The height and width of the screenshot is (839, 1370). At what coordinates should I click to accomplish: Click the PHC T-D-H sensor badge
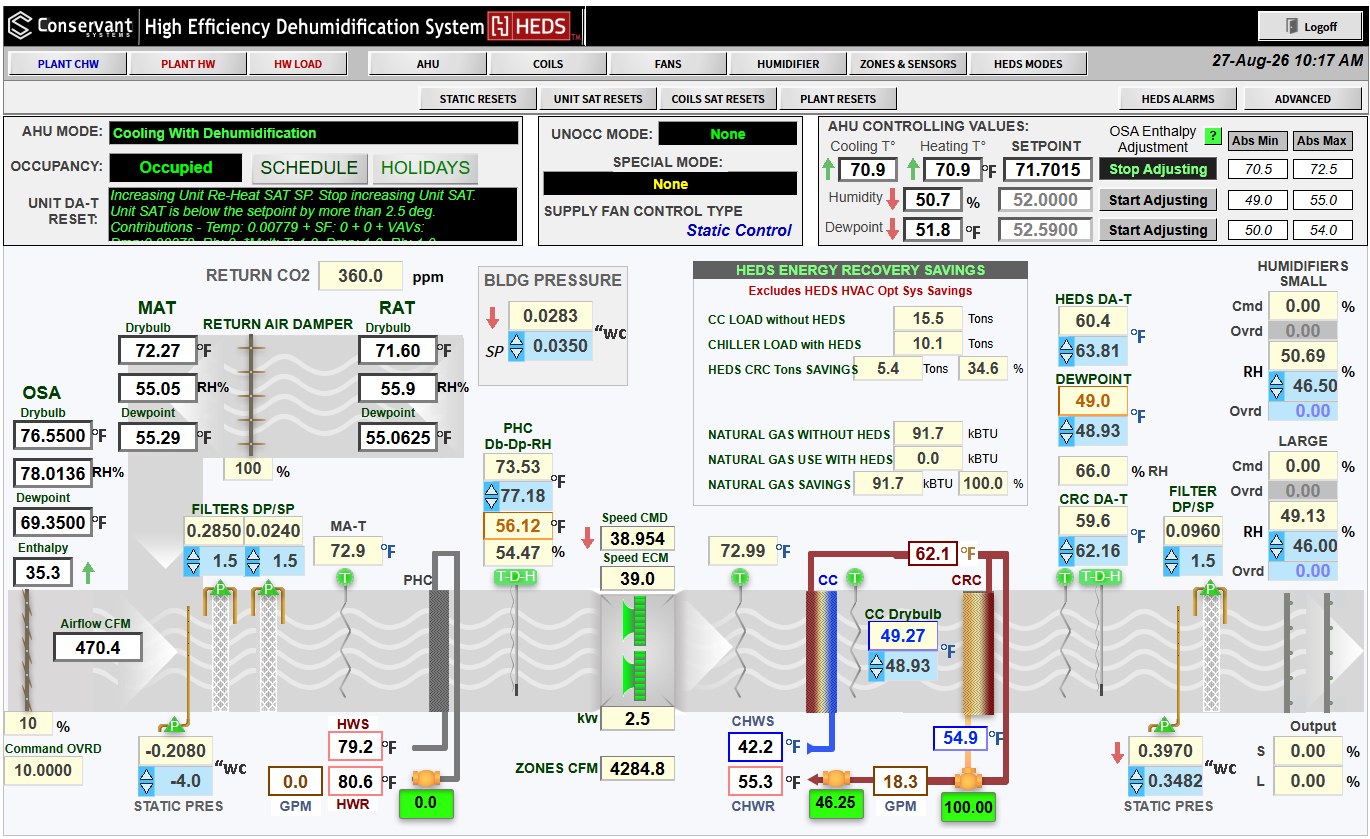pyautogui.click(x=516, y=577)
